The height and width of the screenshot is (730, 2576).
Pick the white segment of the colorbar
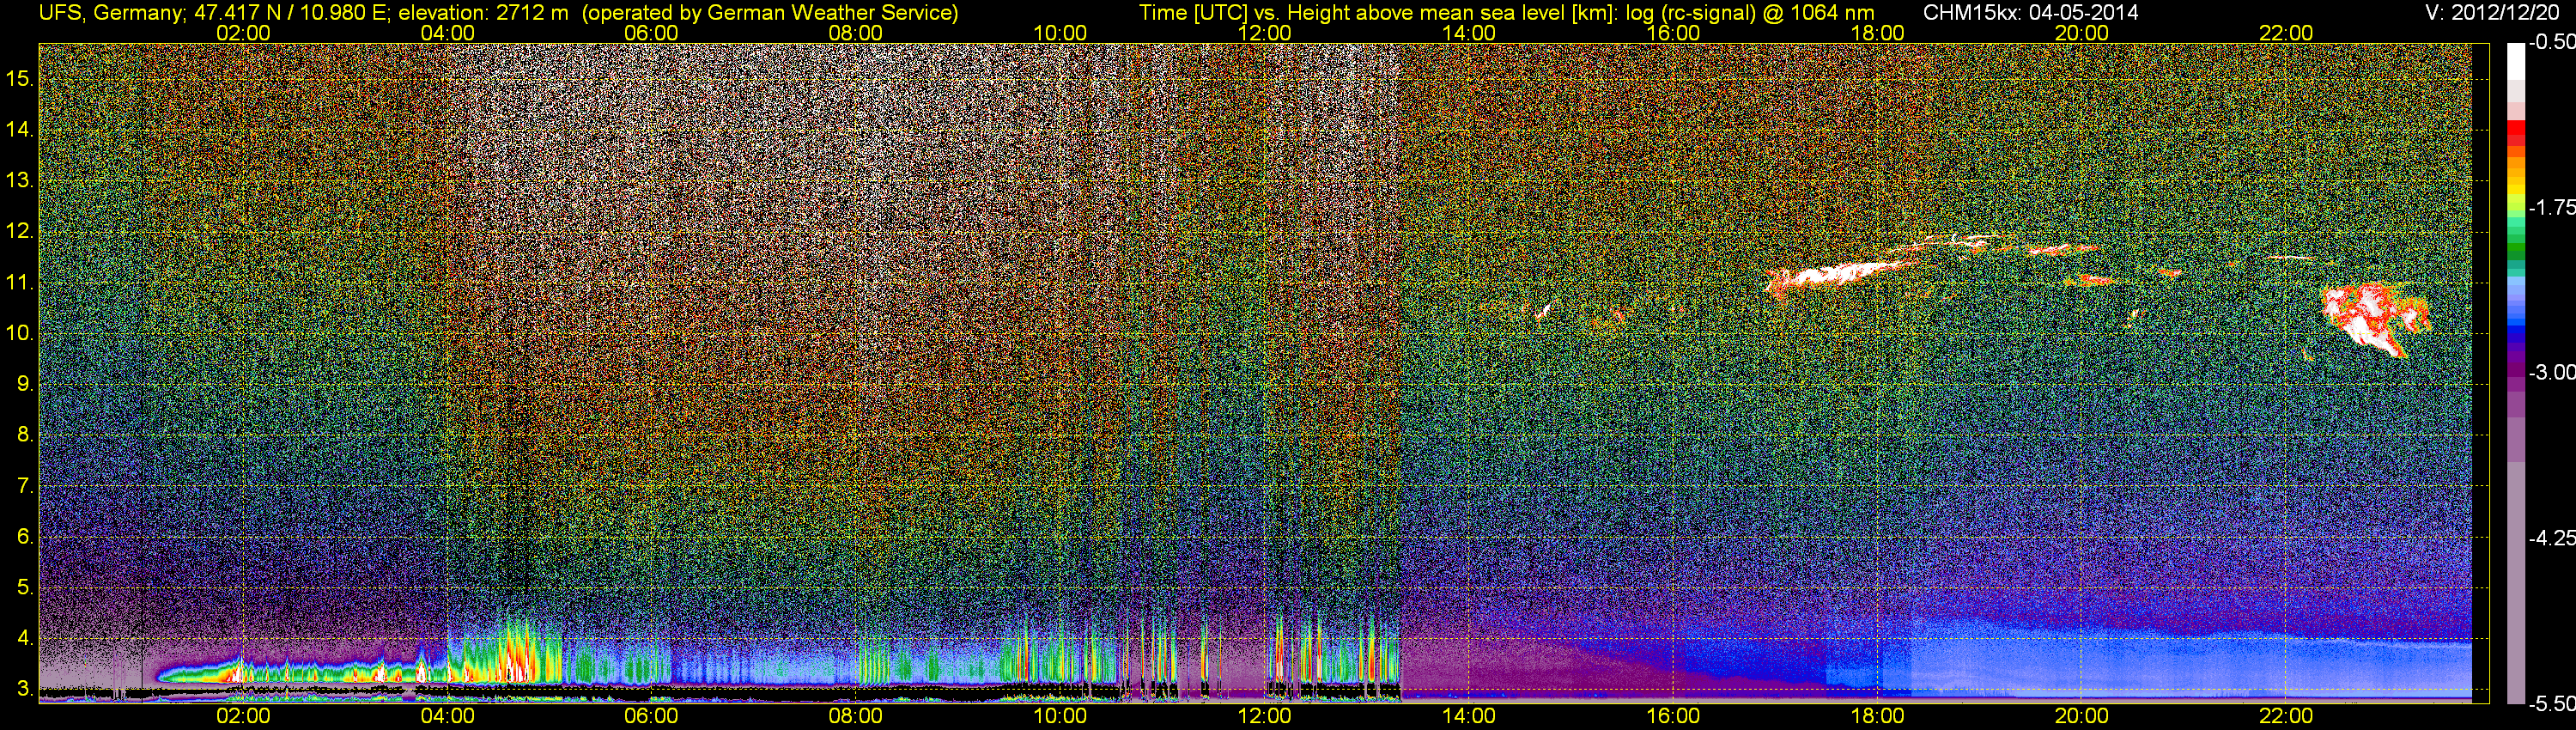pos(2515,62)
